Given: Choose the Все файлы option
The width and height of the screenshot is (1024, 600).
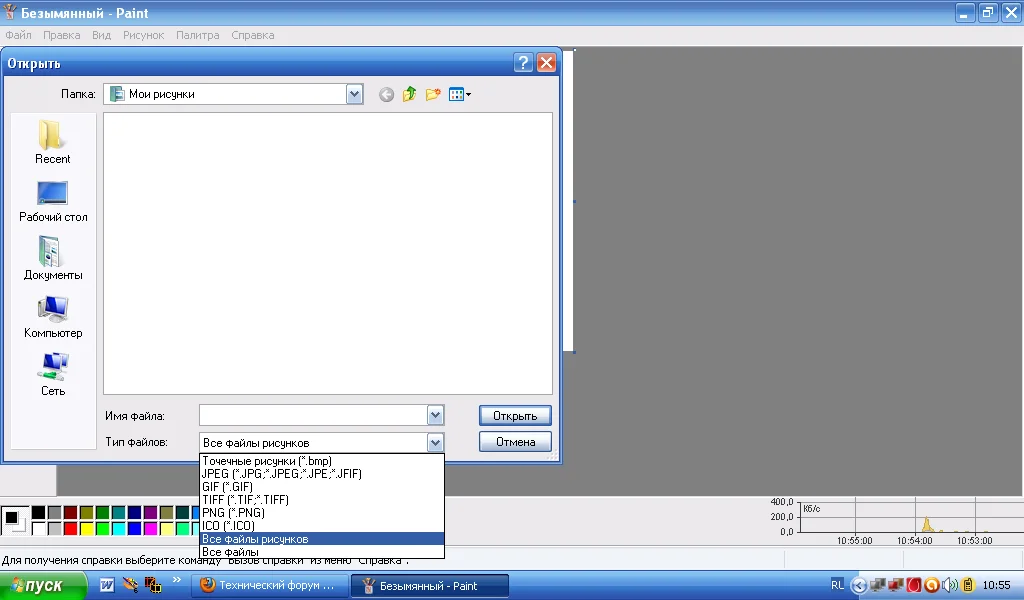Looking at the screenshot, I should click(x=321, y=552).
